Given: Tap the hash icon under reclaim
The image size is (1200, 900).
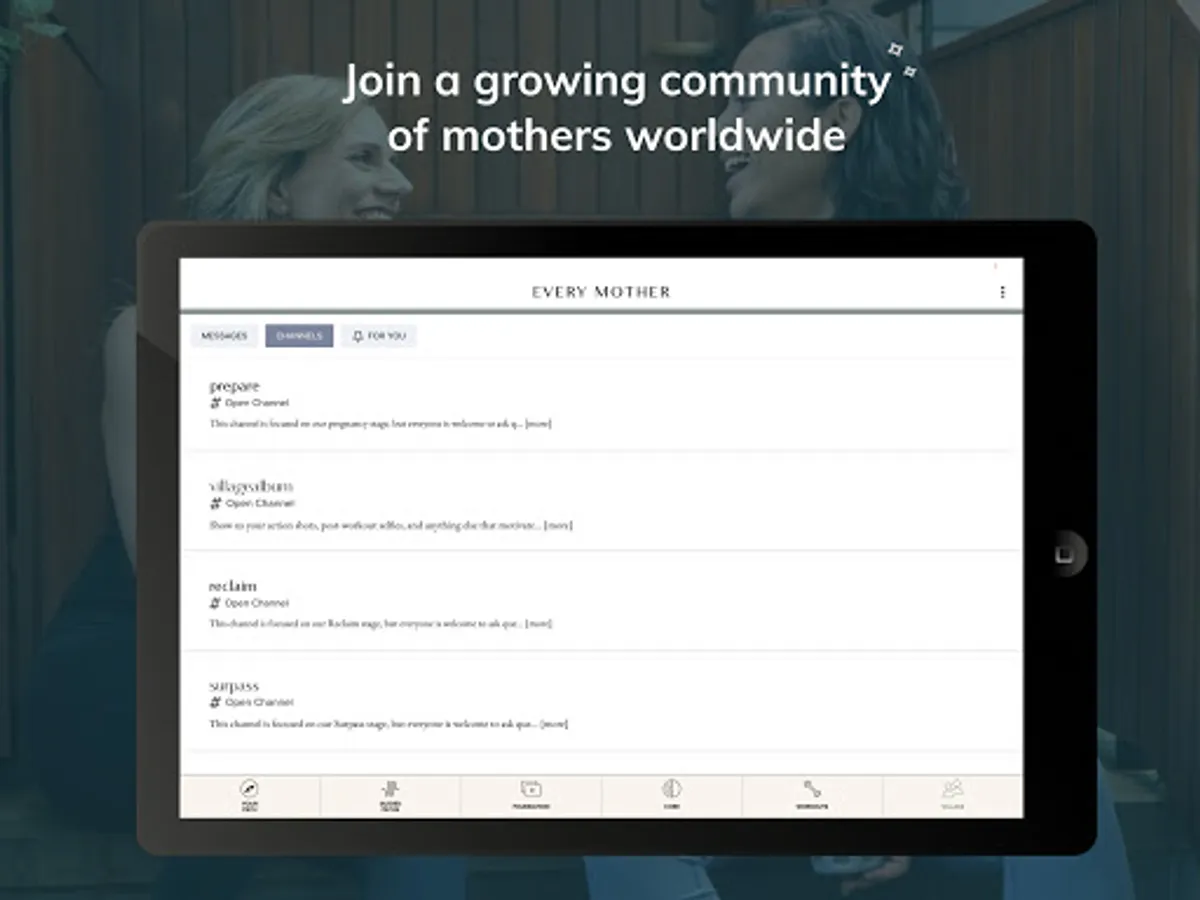Looking at the screenshot, I should 215,603.
